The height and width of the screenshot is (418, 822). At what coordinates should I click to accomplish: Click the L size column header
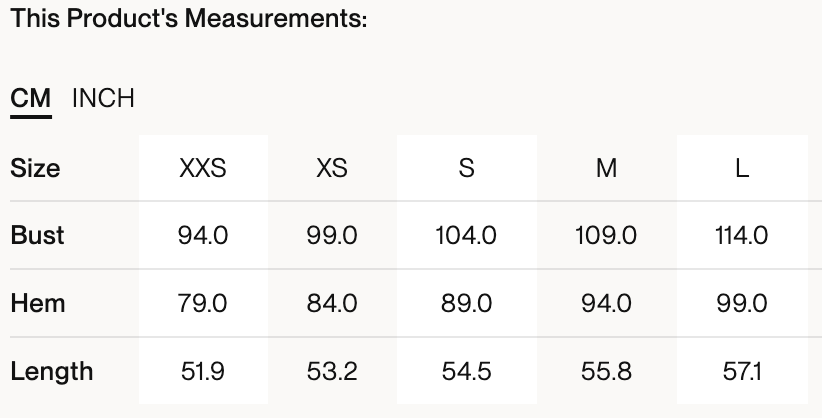tap(742, 168)
